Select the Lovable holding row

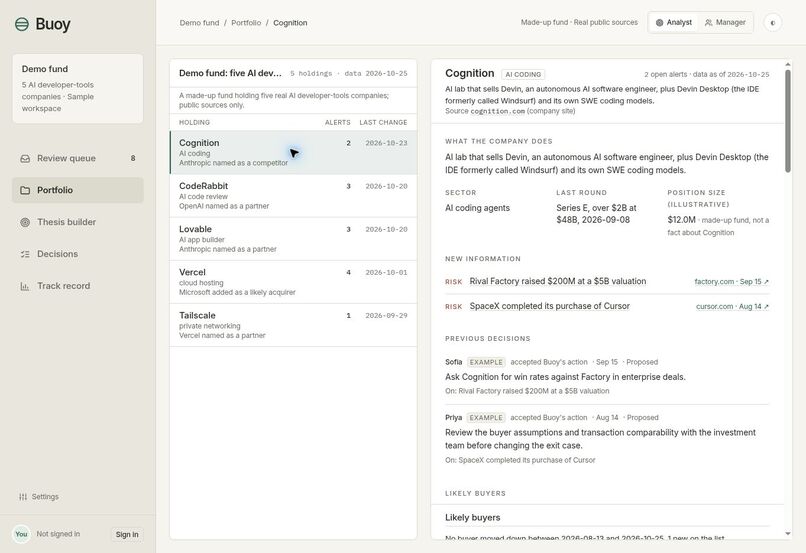[x=294, y=239]
